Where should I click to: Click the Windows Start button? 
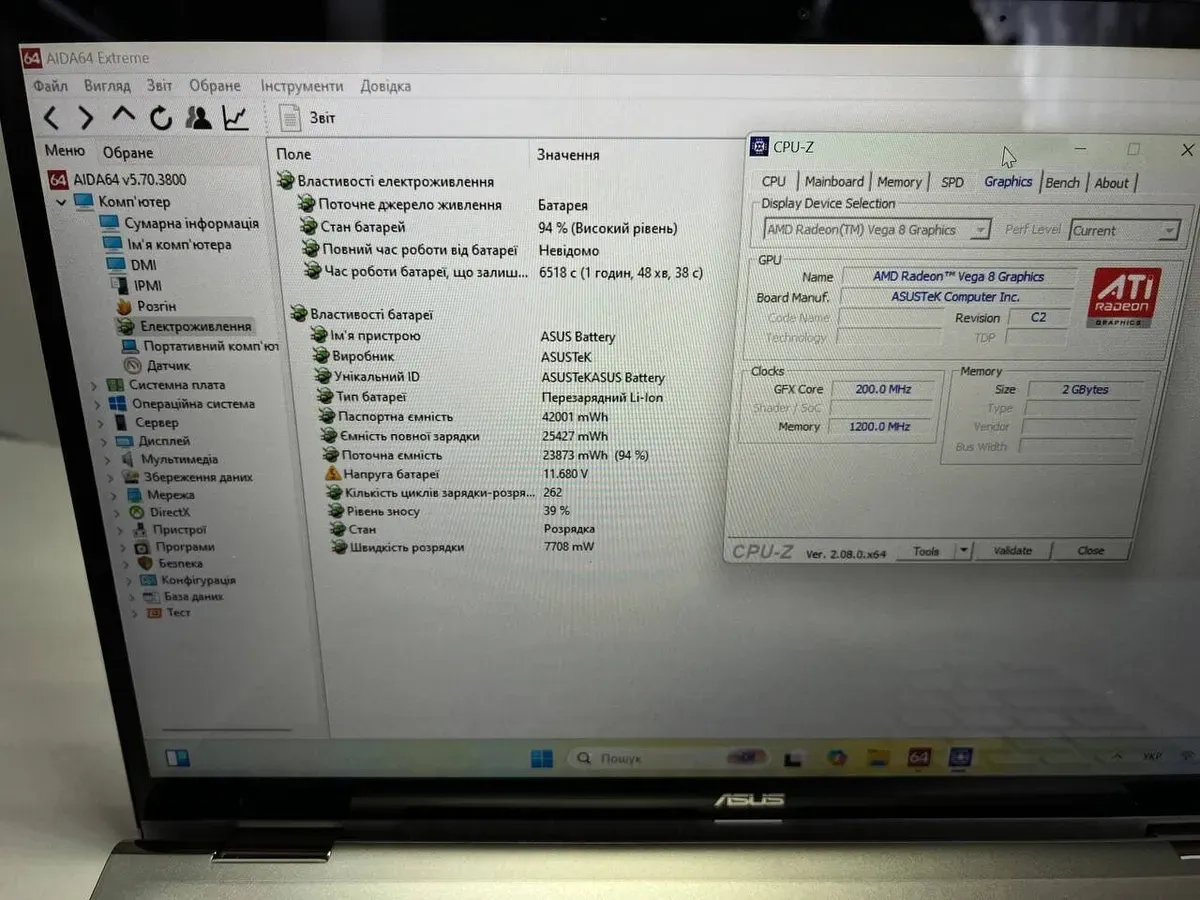point(541,758)
